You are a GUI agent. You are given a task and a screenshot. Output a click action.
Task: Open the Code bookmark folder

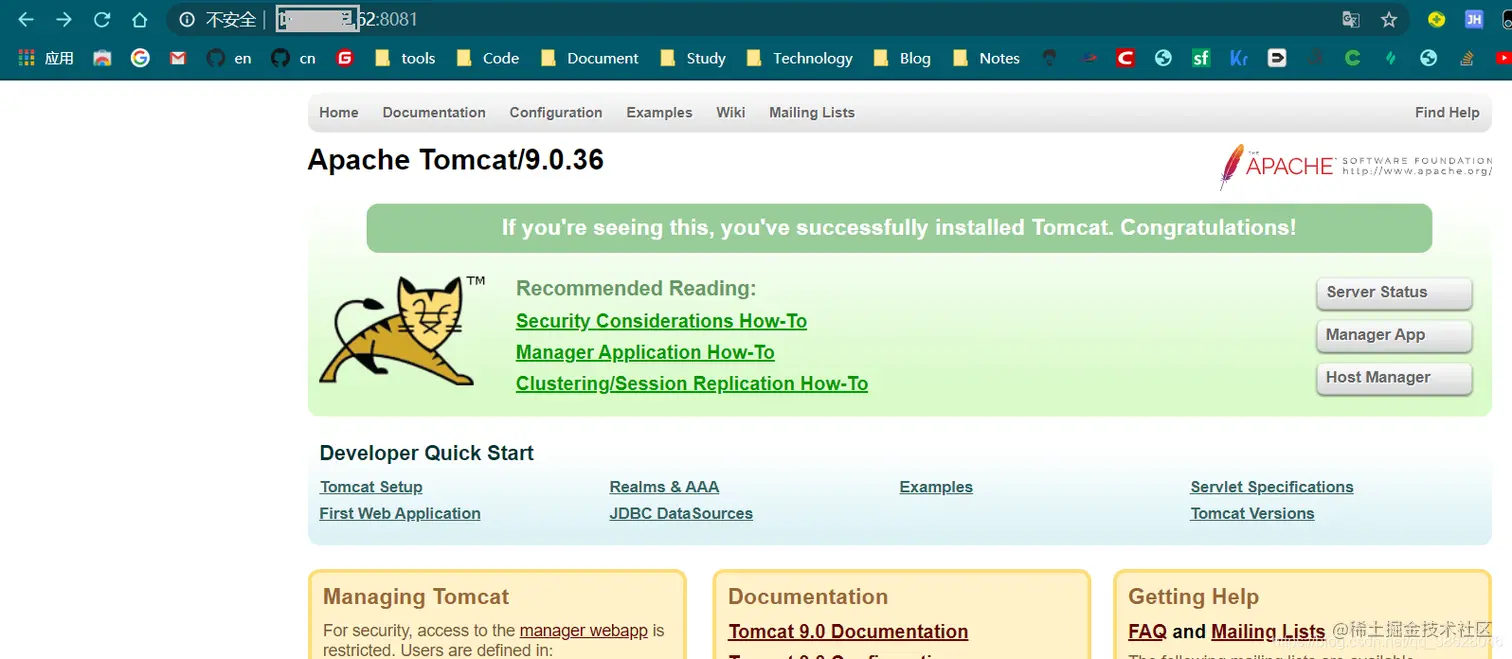pos(487,58)
